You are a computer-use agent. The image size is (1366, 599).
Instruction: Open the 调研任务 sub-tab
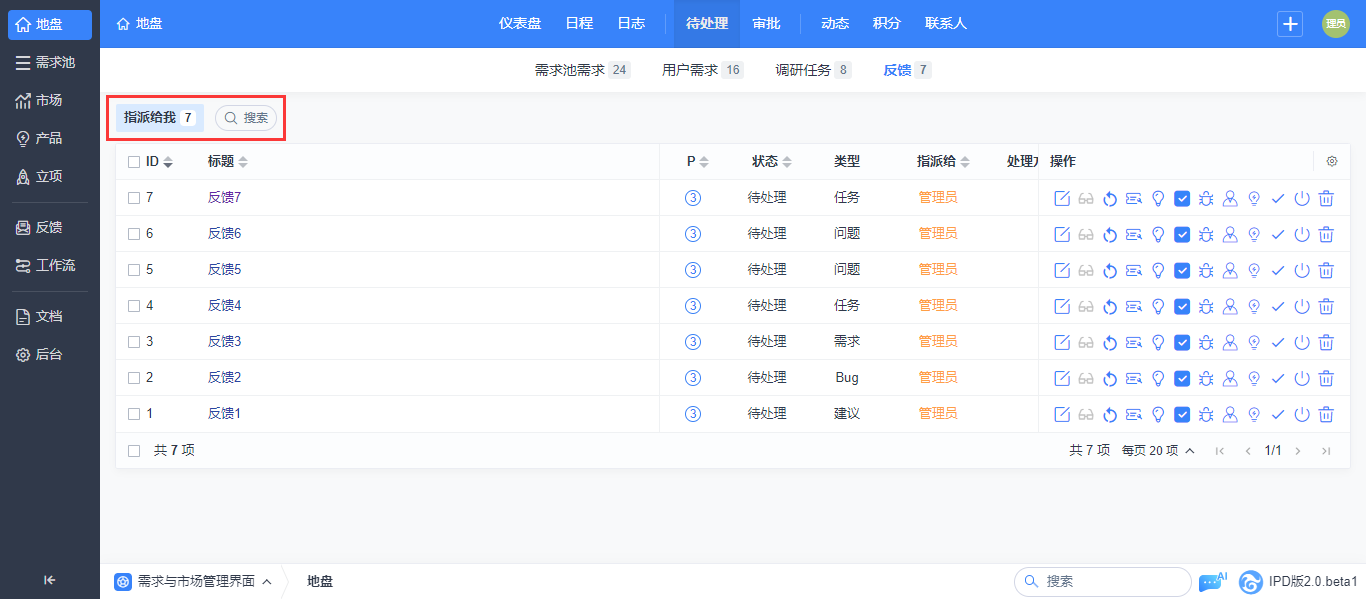(813, 70)
